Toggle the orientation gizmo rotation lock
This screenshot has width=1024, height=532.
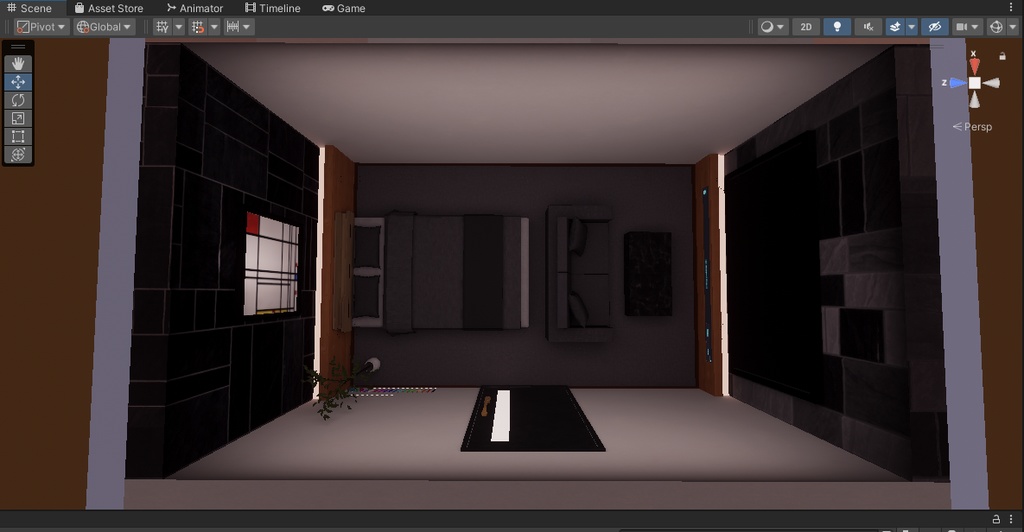coord(1002,56)
